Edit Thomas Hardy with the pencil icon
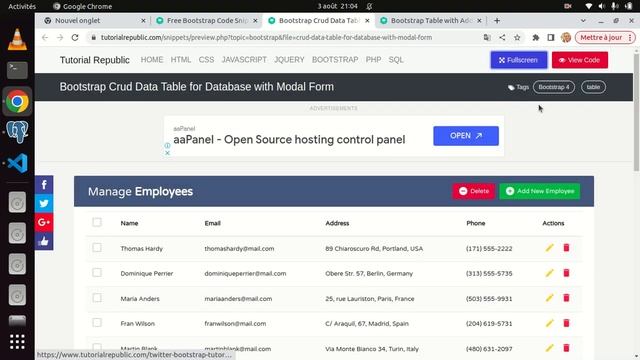Screen dimensions: 640x360 (x=549, y=248)
